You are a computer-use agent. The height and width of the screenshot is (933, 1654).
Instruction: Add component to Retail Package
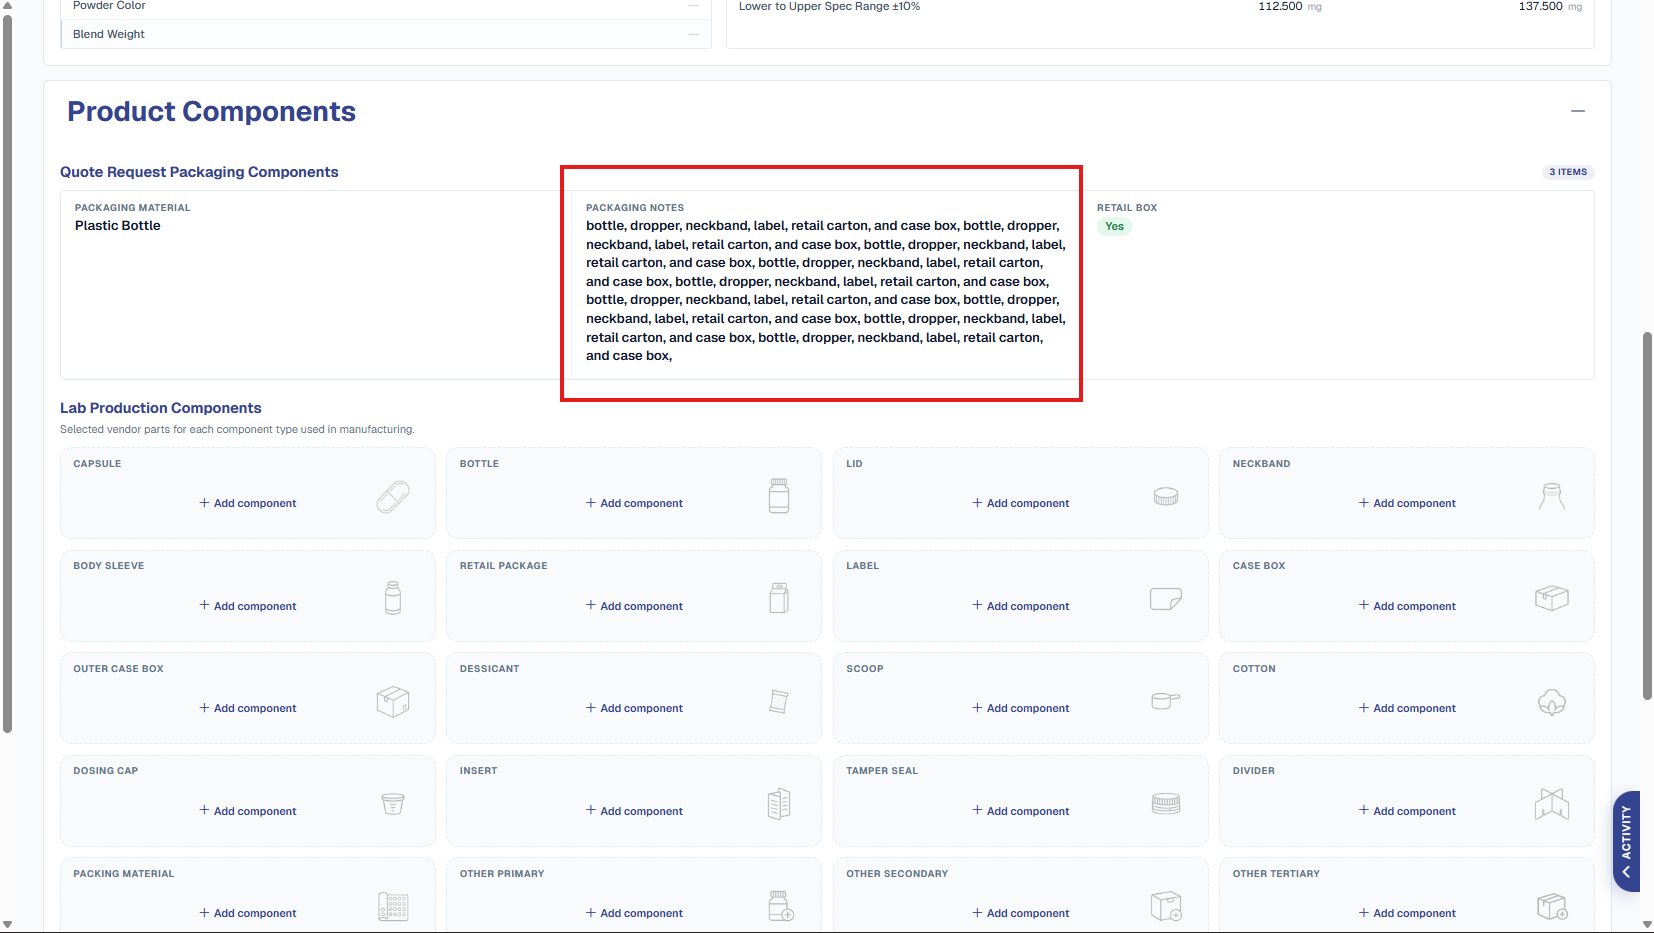coord(634,606)
